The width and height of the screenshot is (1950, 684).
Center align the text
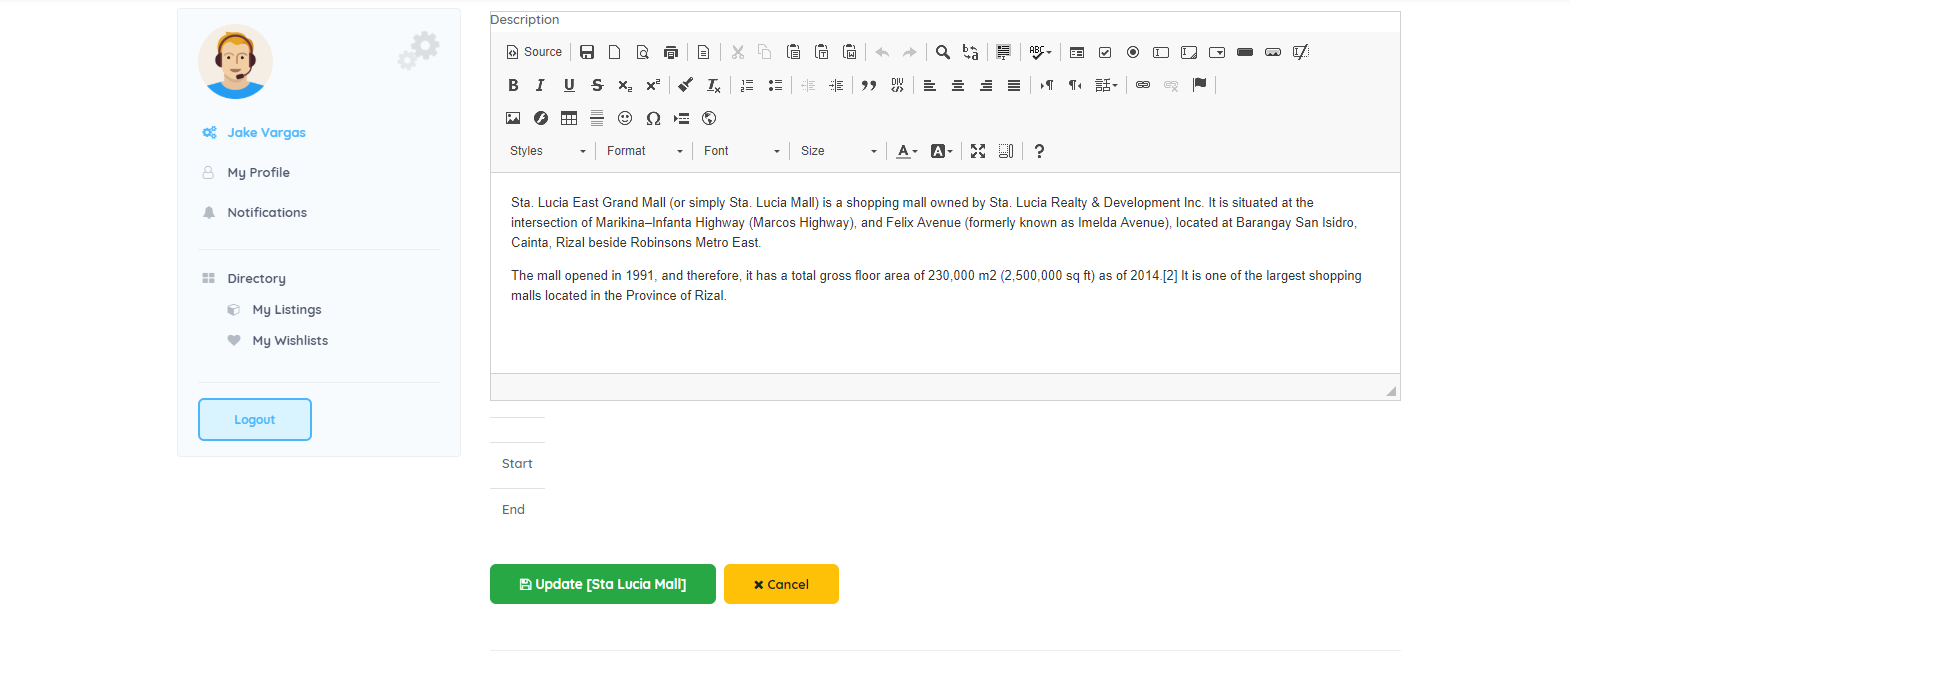tap(958, 85)
